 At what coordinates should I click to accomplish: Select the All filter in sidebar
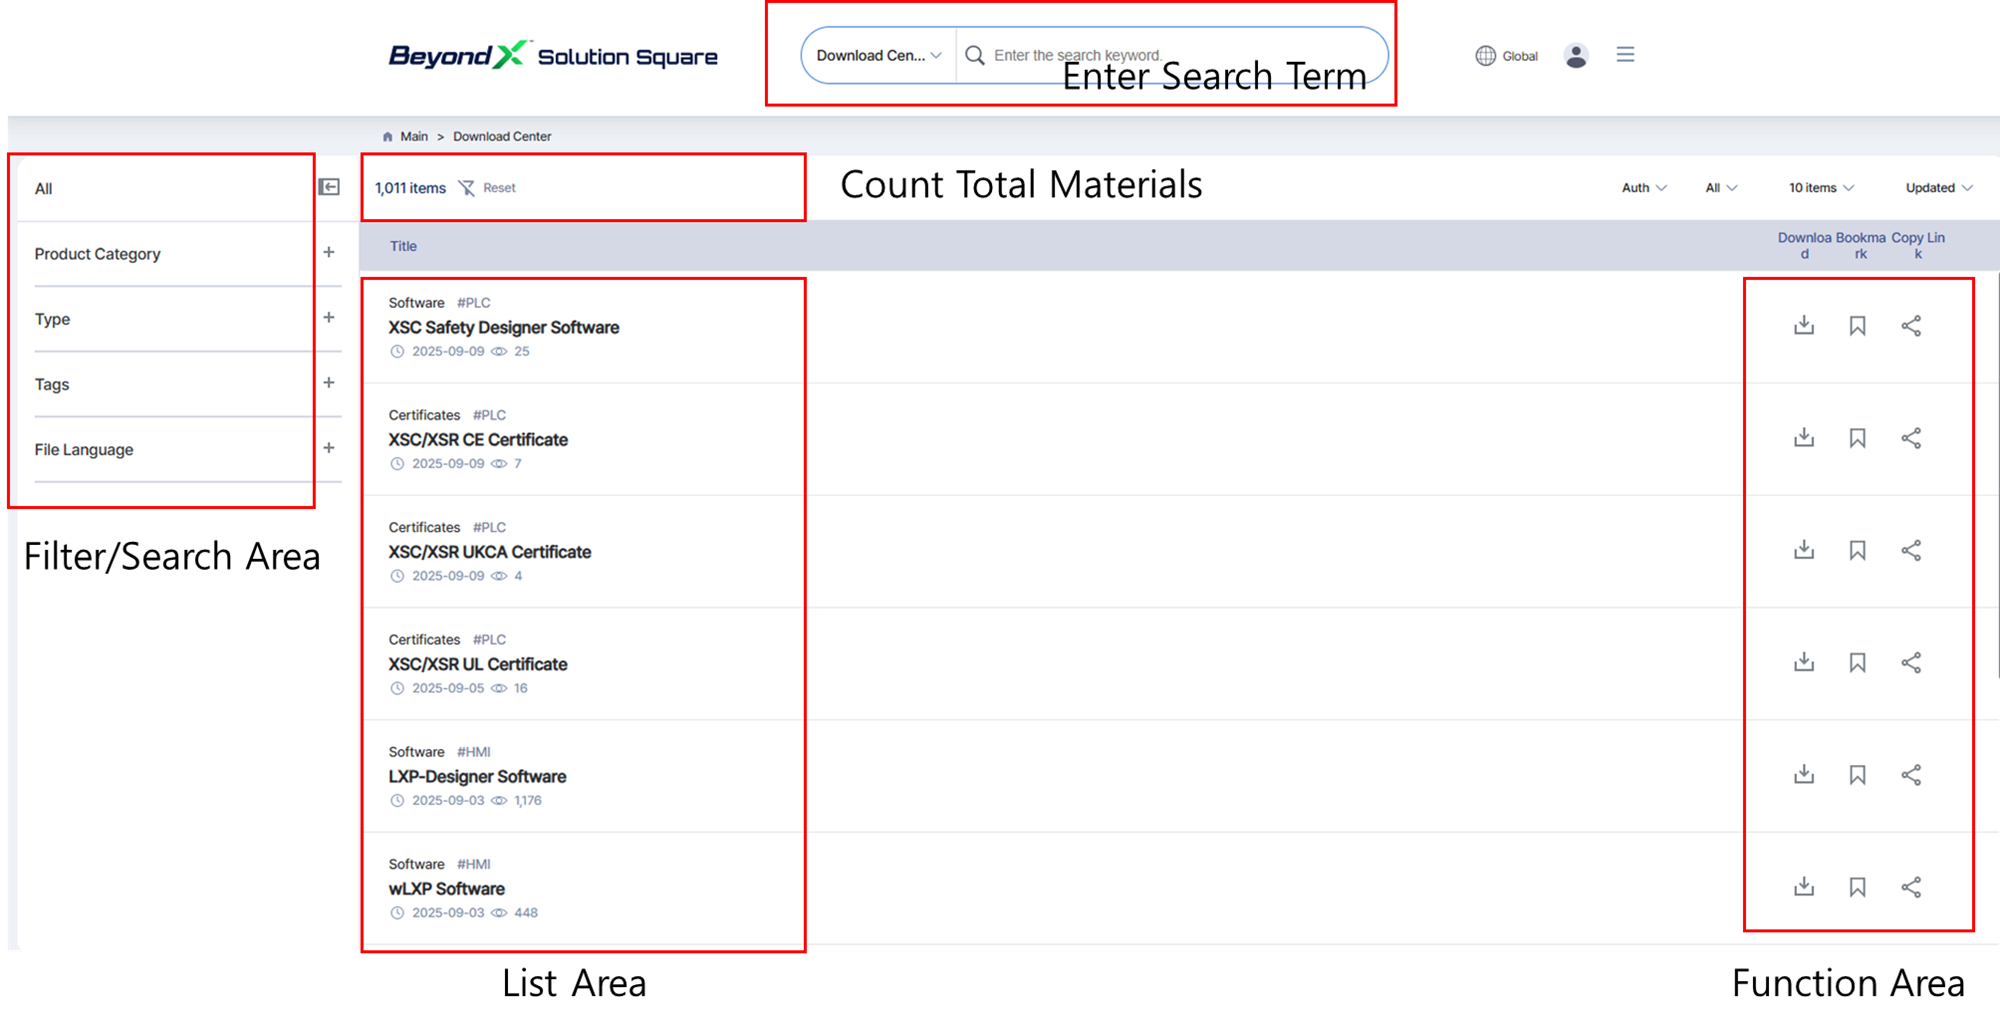(x=44, y=189)
